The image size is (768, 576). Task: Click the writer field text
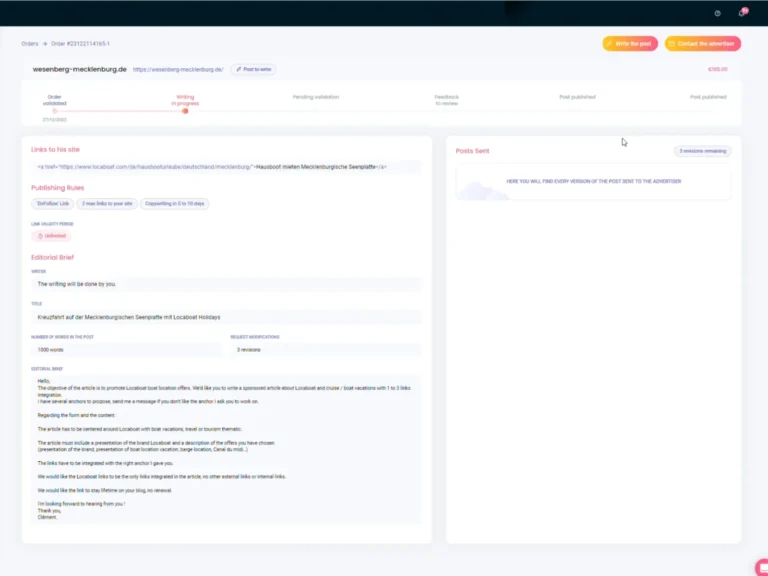point(226,284)
